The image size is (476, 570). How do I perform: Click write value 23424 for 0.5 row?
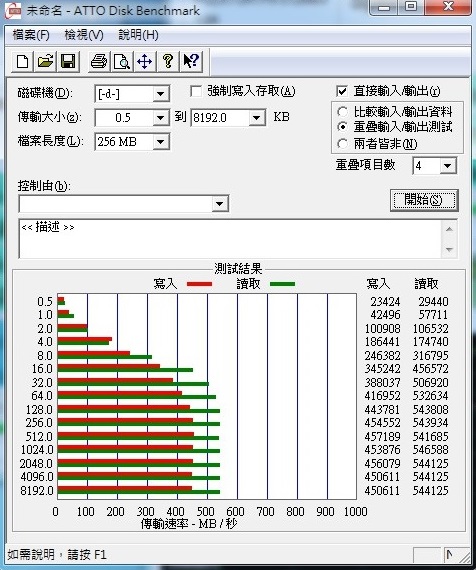(x=385, y=302)
